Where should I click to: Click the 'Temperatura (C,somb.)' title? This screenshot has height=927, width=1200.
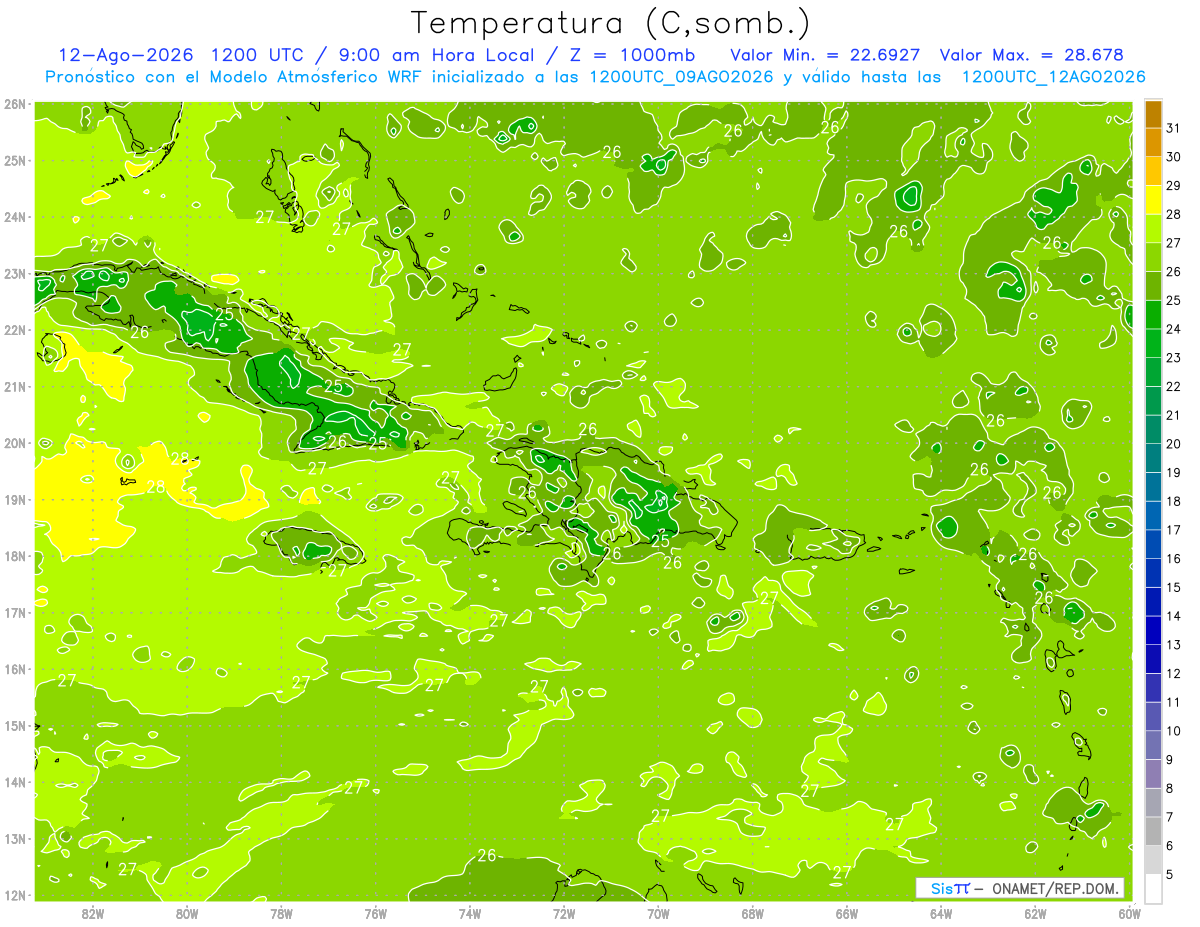610,23
